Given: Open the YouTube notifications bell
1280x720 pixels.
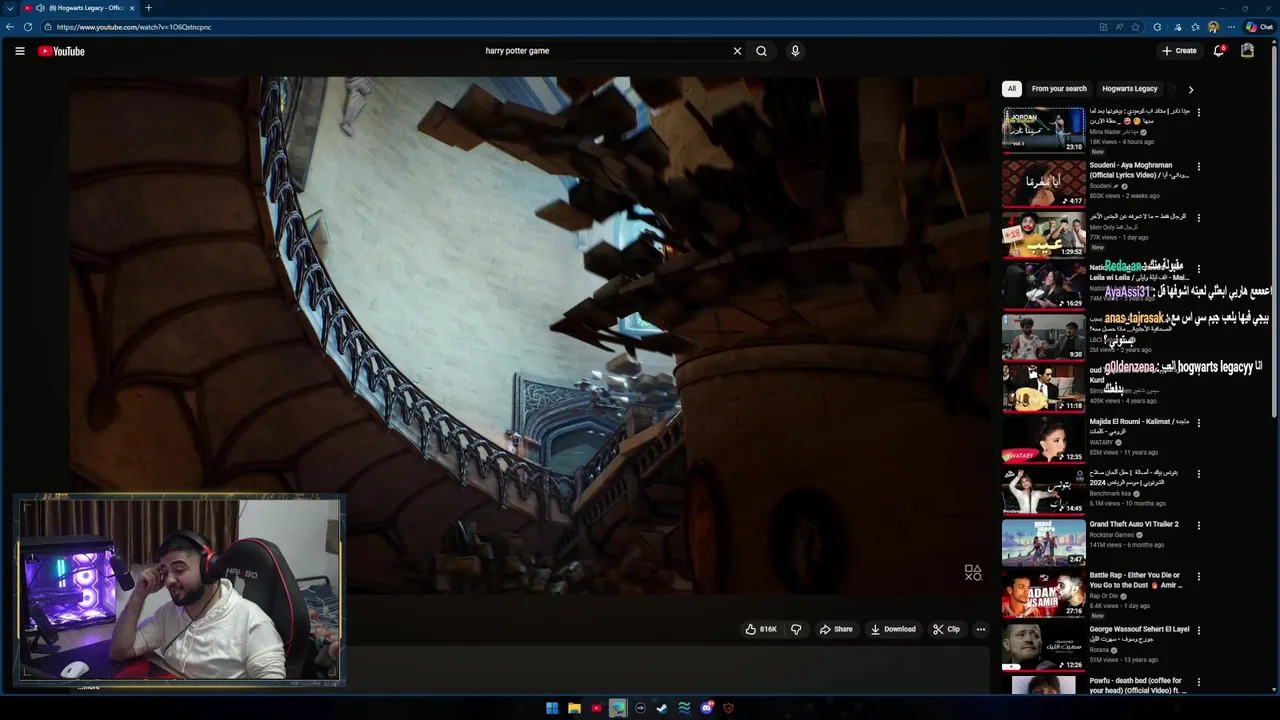Looking at the screenshot, I should 1219,51.
